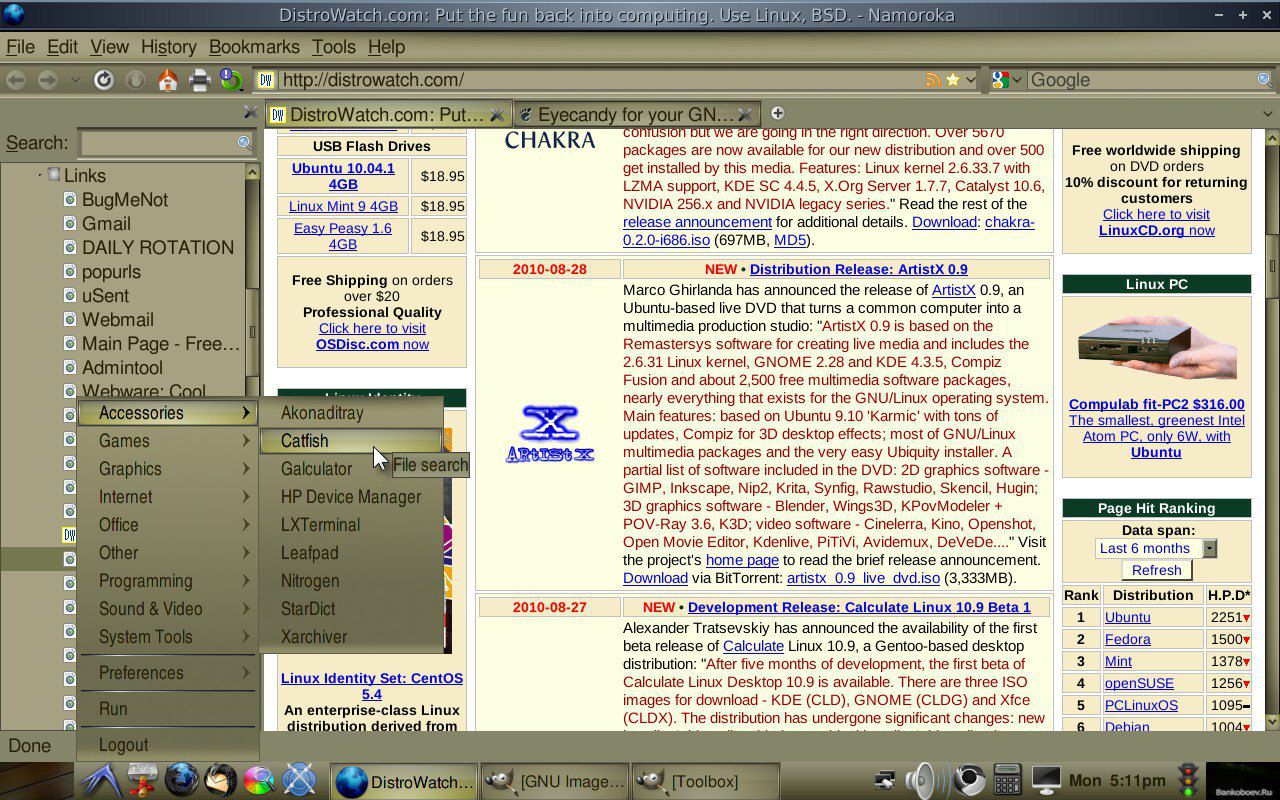
Task: Open the Arch Linux start menu icon
Action: point(101,781)
